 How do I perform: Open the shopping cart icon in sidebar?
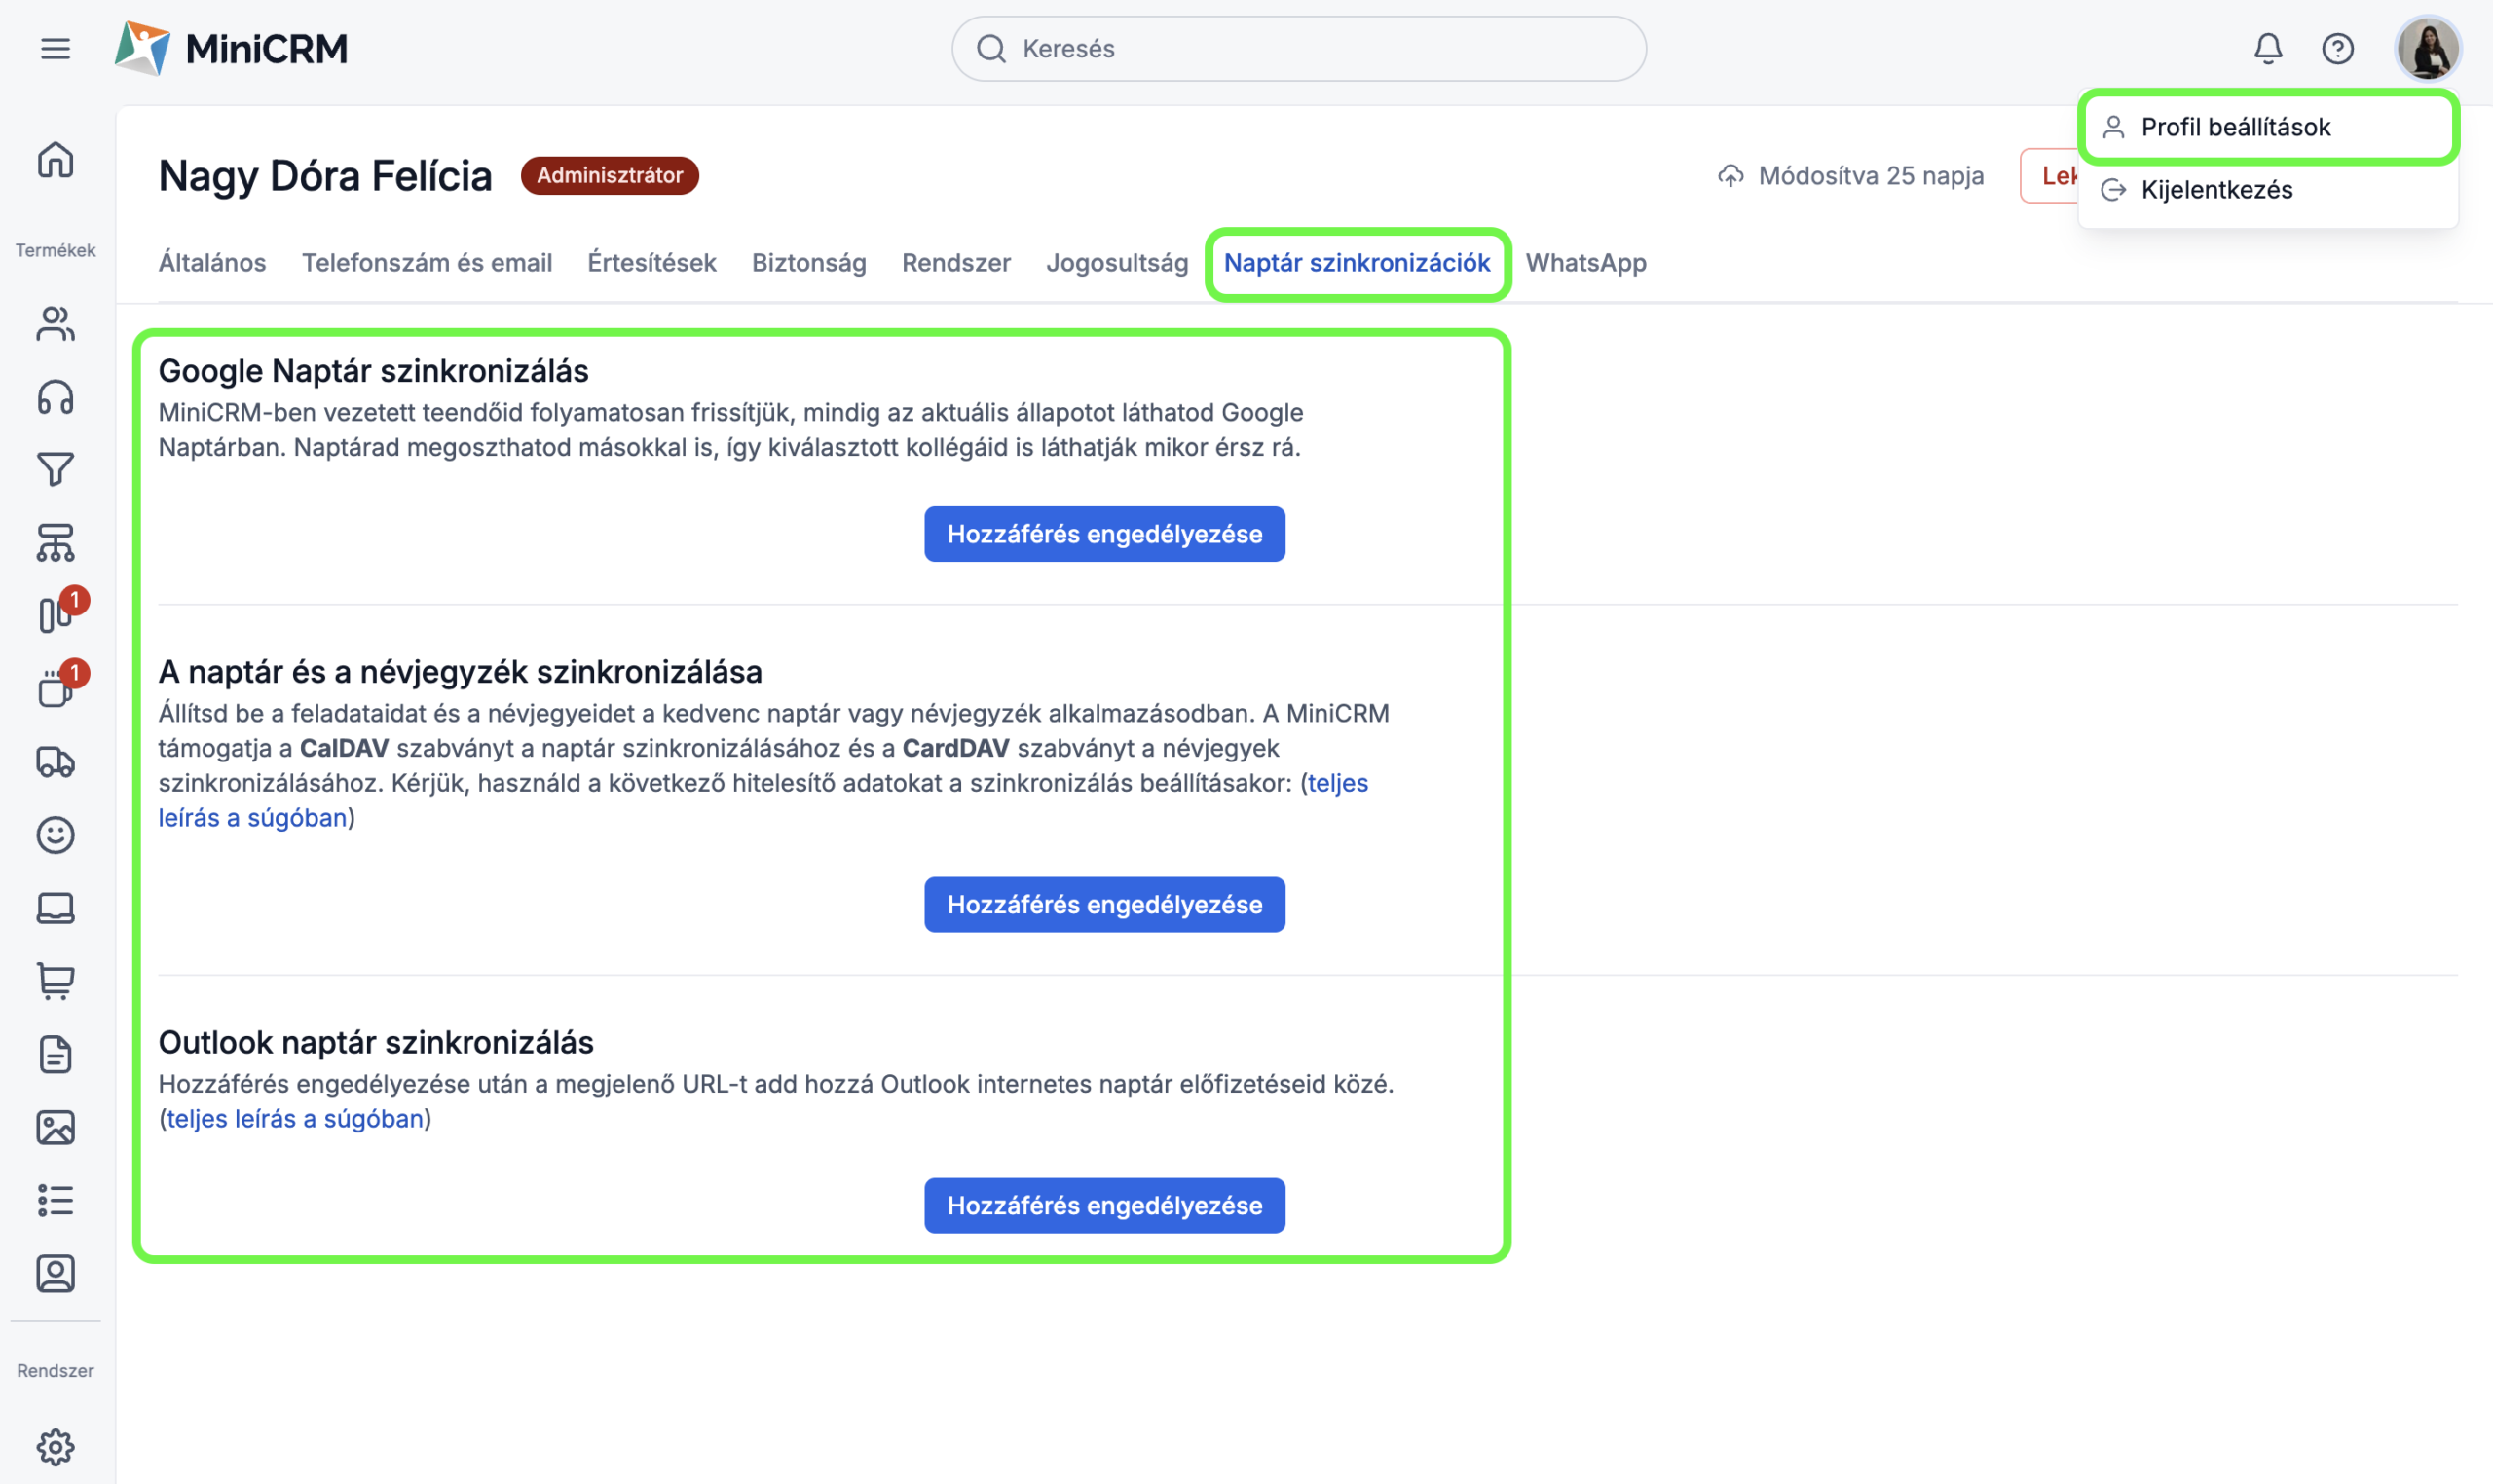coord(55,981)
